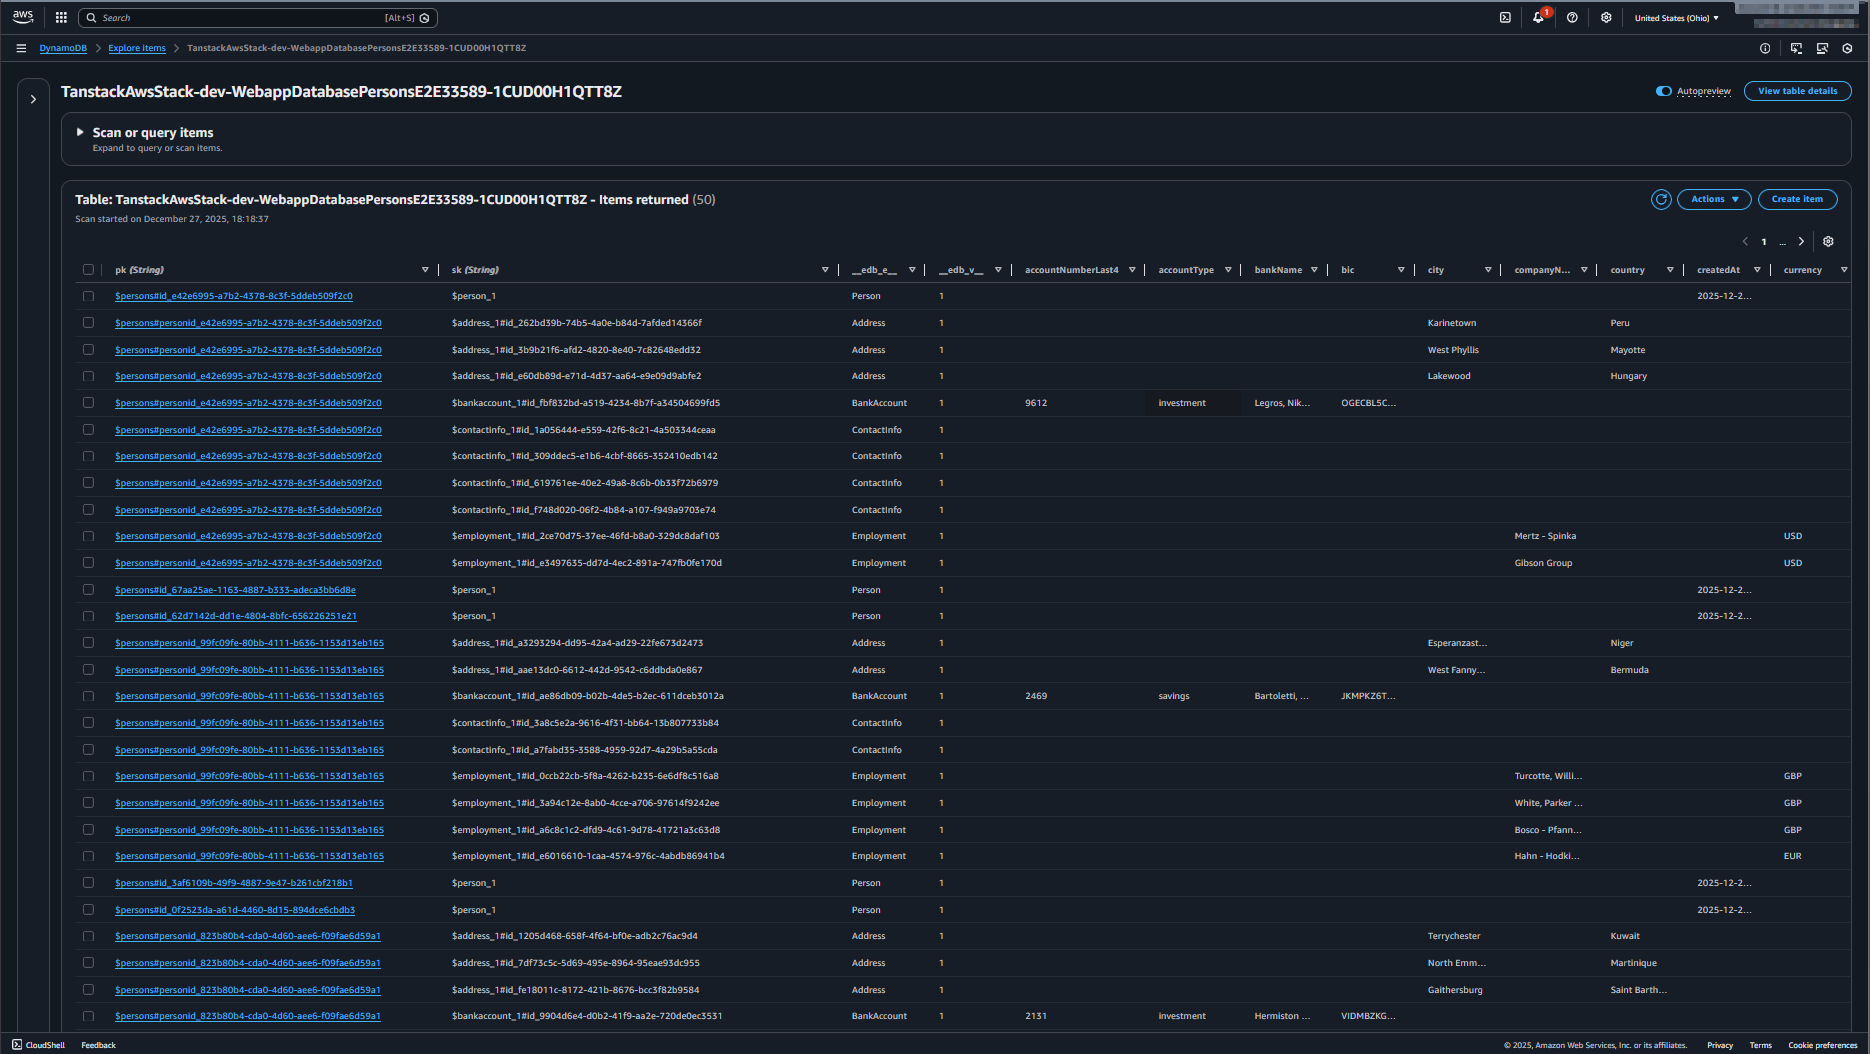Image resolution: width=1870 pixels, height=1054 pixels.
Task: Click View table details button
Action: pyautogui.click(x=1797, y=91)
